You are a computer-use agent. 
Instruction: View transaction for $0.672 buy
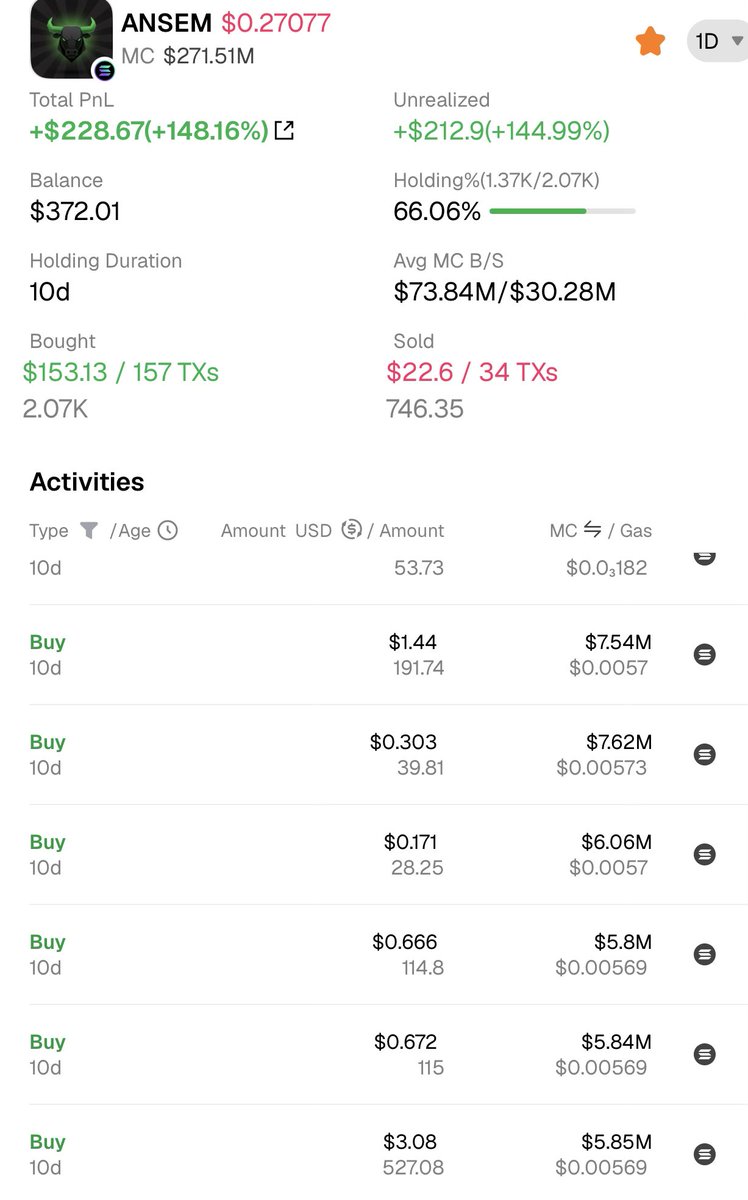(705, 1054)
